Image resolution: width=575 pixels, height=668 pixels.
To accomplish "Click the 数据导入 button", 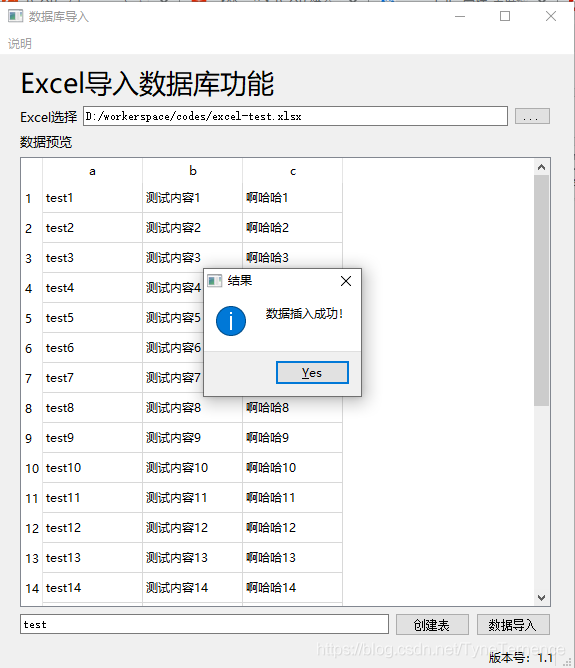I will (x=513, y=625).
